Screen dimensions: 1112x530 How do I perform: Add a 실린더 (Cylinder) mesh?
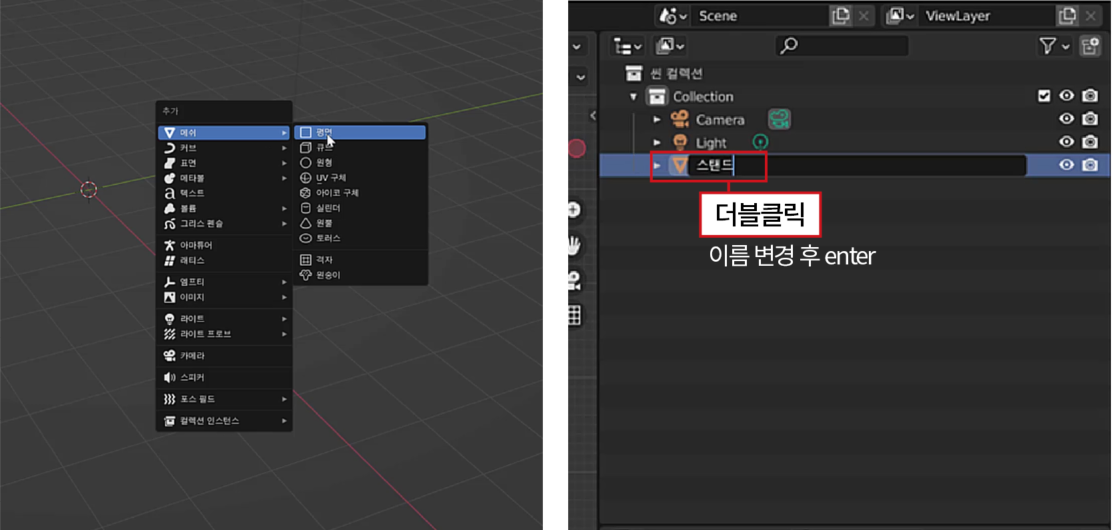point(360,208)
